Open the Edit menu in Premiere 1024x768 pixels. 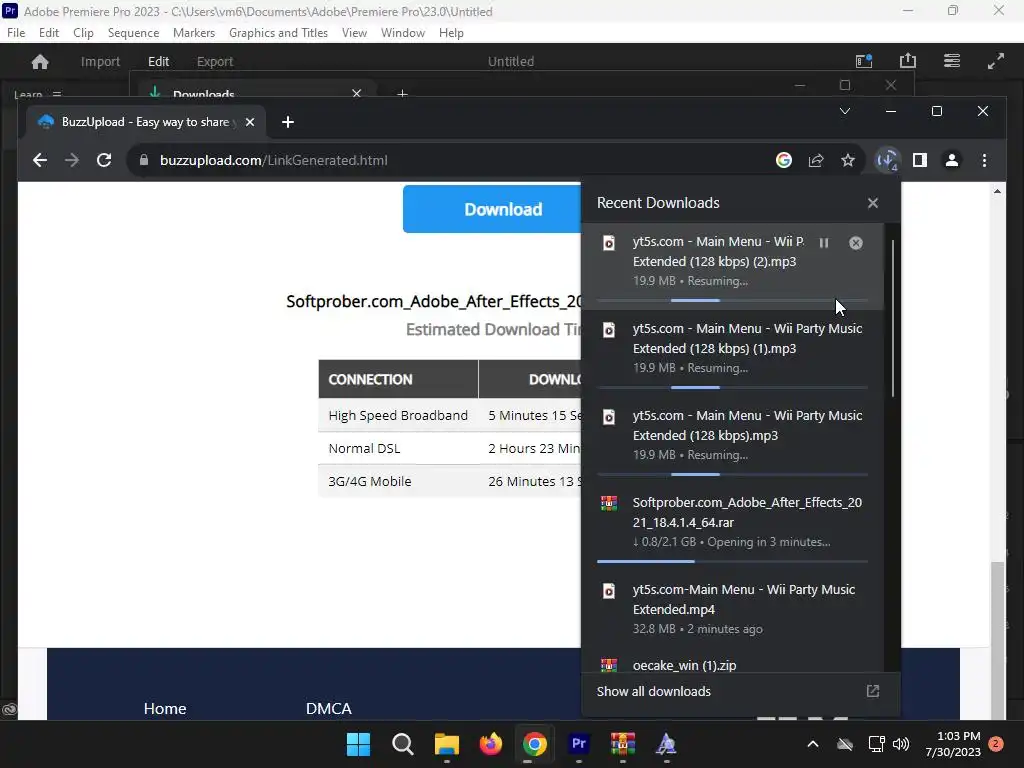tap(49, 33)
